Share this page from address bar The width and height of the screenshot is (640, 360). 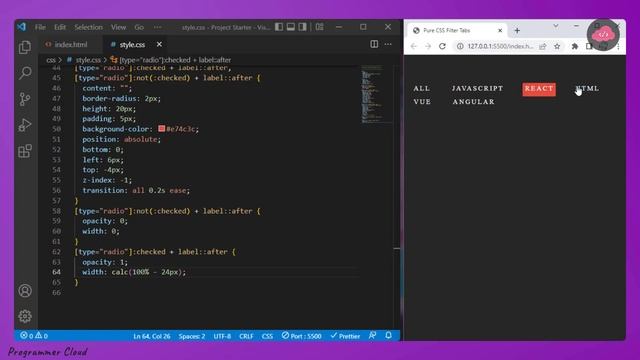542,47
